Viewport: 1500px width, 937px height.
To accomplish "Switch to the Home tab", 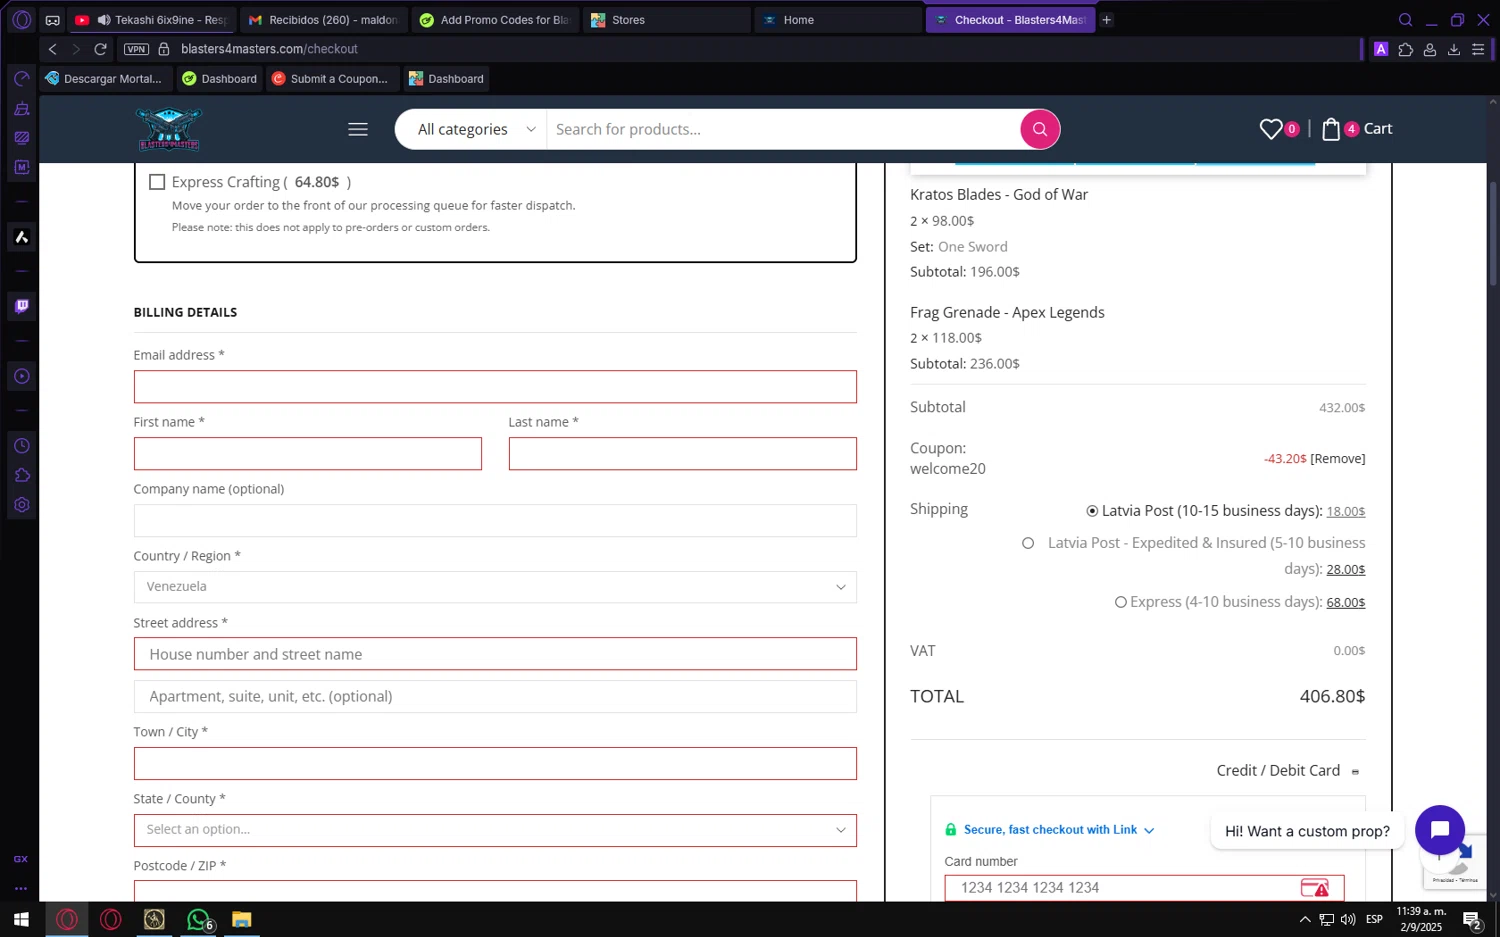I will (838, 20).
